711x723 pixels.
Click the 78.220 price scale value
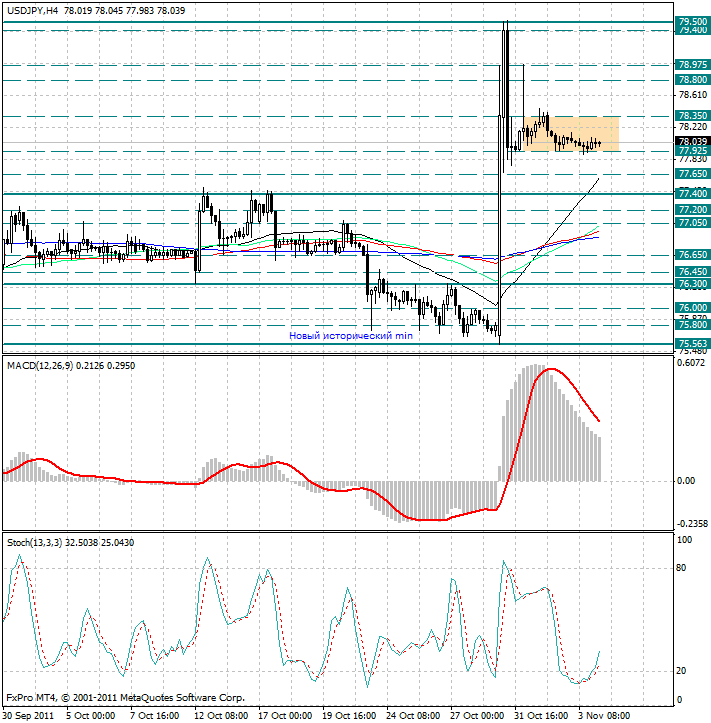point(693,127)
